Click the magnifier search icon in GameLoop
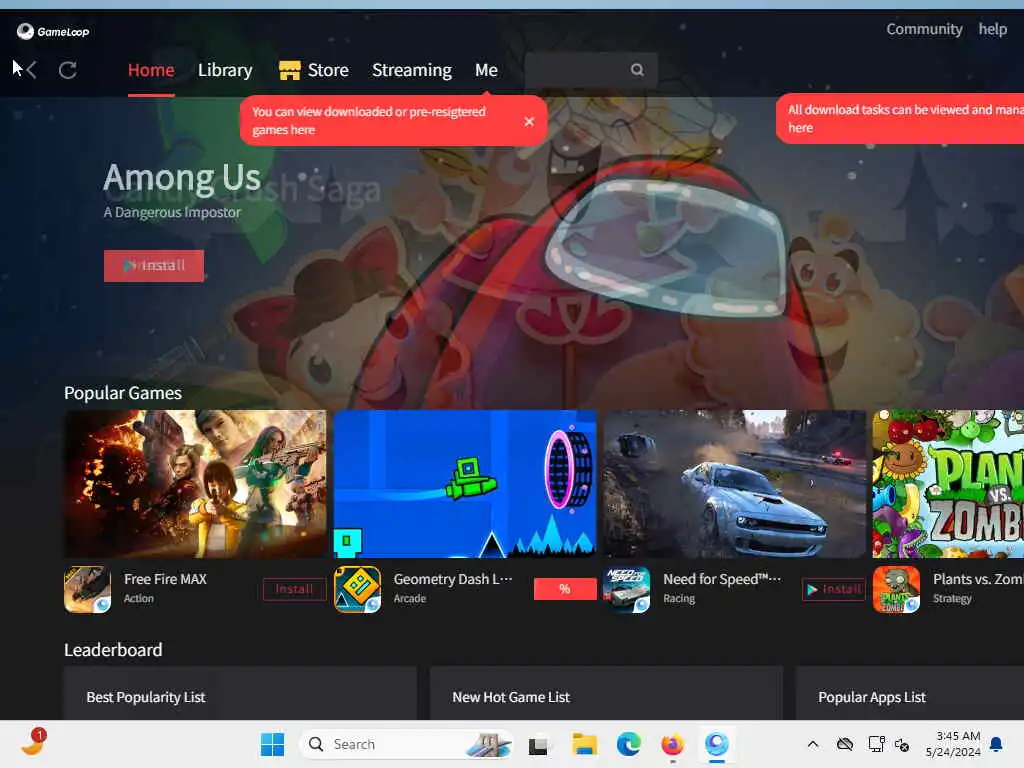The height and width of the screenshot is (768, 1024). click(x=637, y=69)
